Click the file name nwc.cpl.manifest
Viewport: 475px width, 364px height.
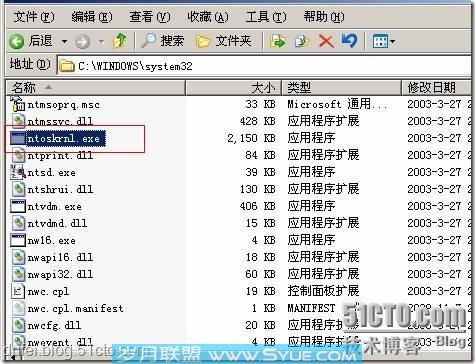pyautogui.click(x=75, y=308)
